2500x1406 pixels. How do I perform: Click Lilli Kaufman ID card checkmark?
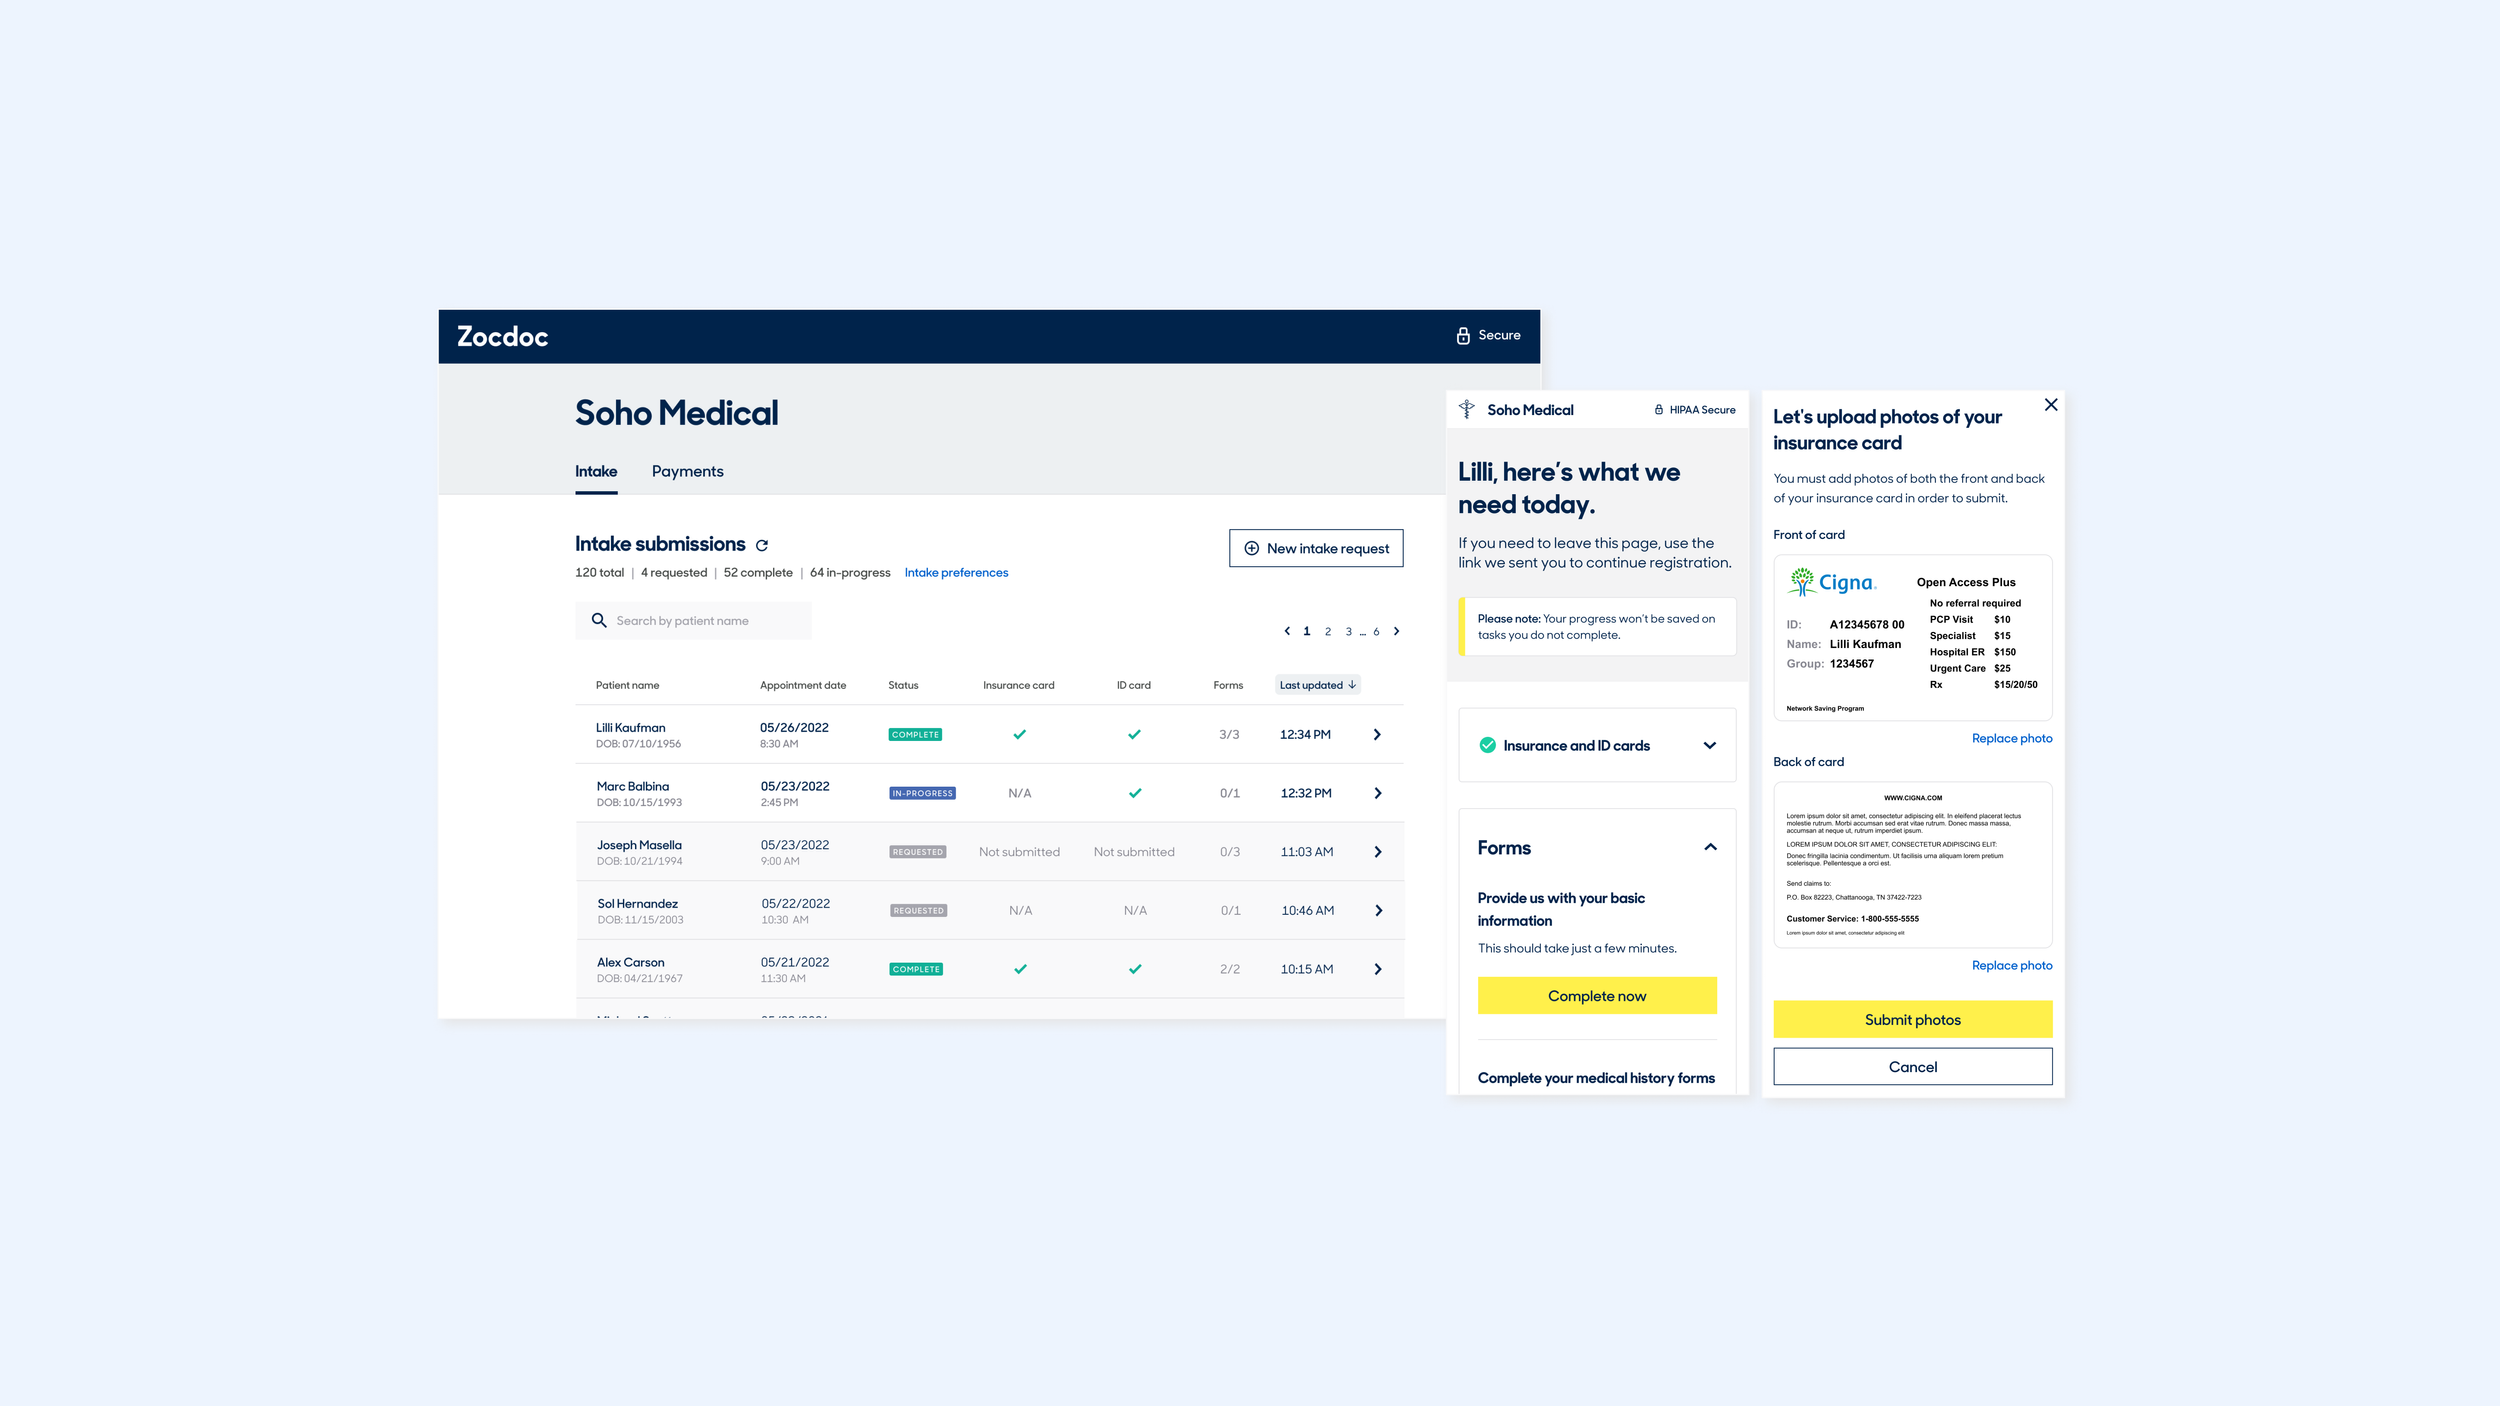coord(1134,734)
